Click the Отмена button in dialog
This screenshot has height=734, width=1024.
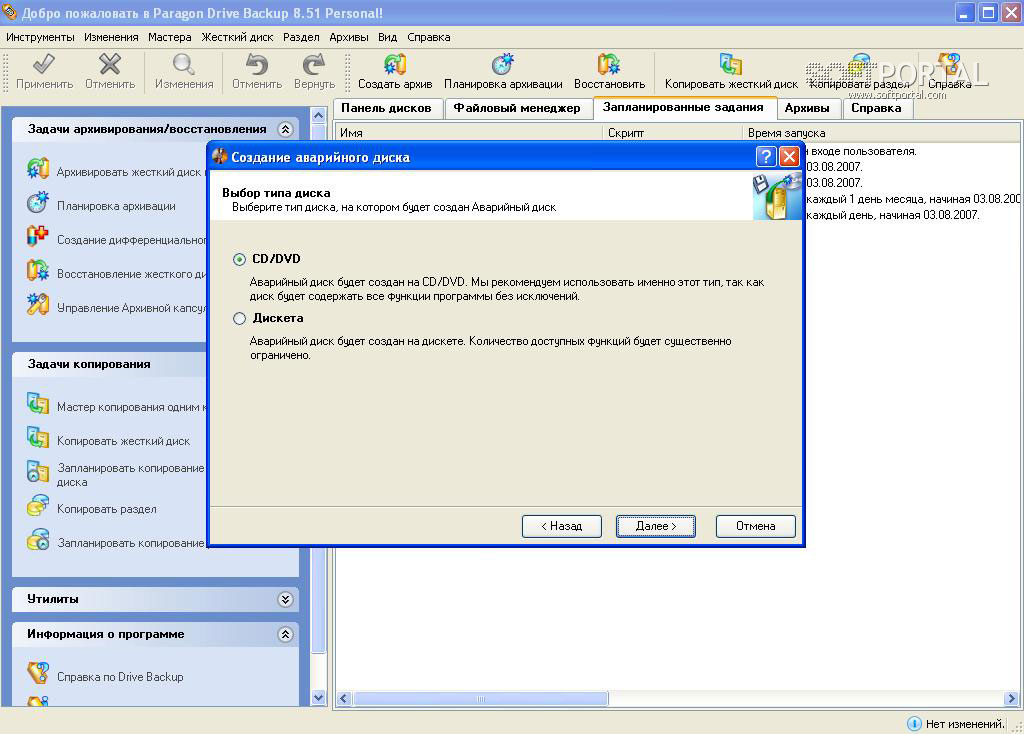coord(756,526)
